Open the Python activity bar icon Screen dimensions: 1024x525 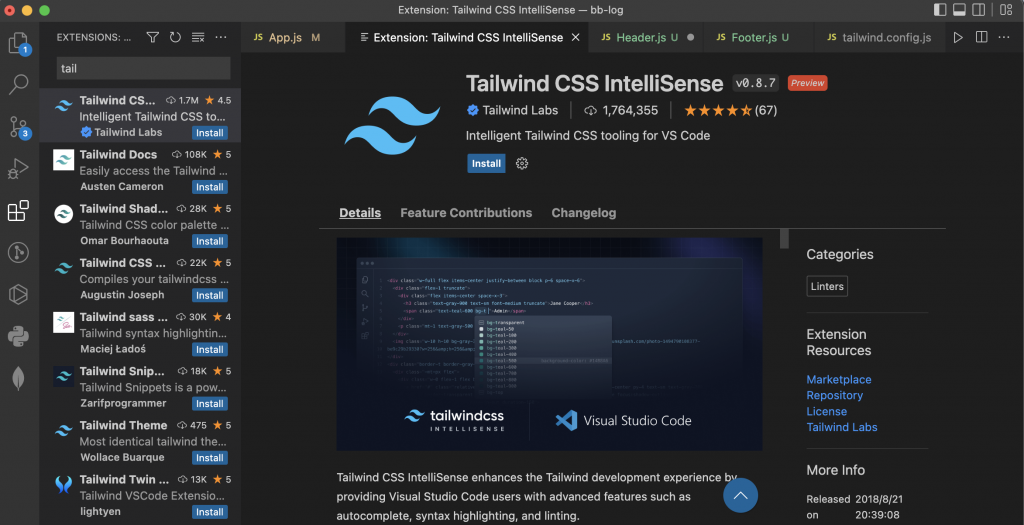click(18, 337)
